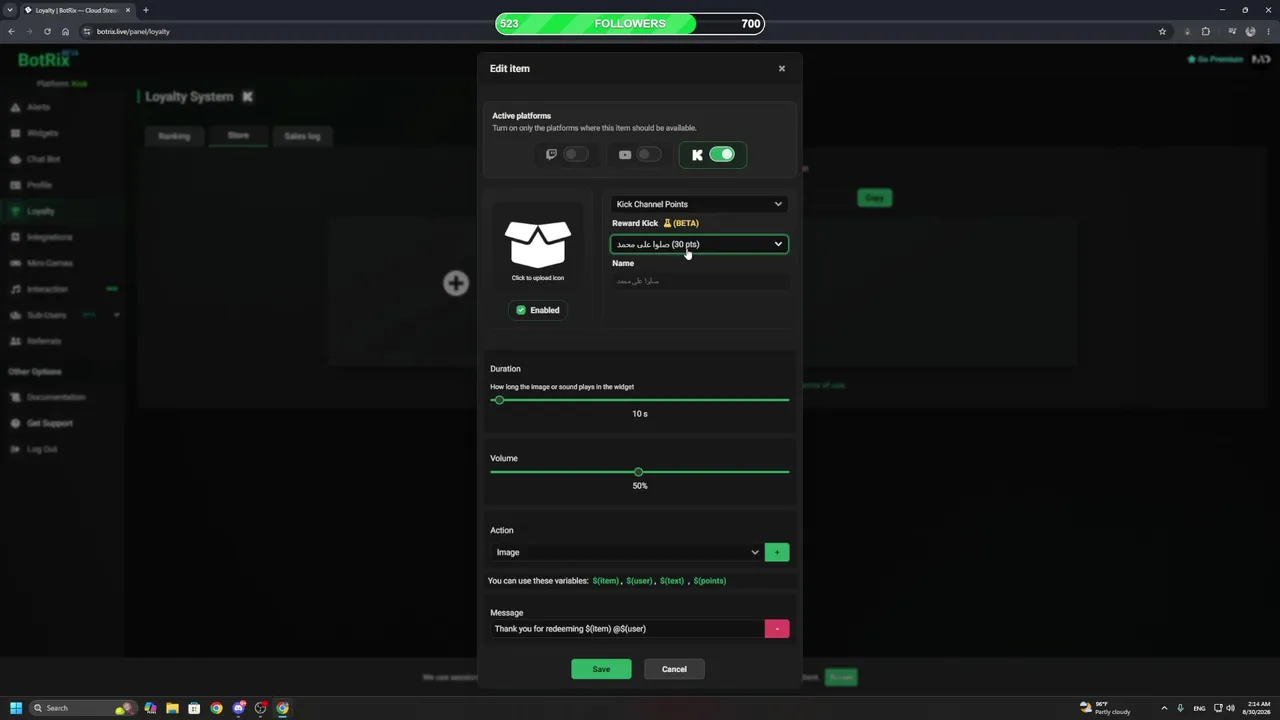Viewport: 1280px width, 720px height.
Task: Click the add item plus circle
Action: (456, 283)
